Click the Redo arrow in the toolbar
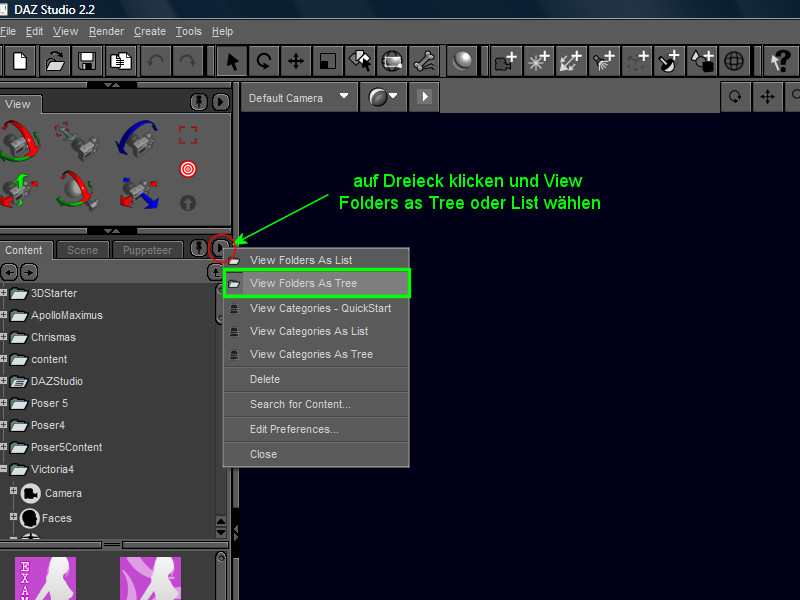The height and width of the screenshot is (600, 800). pos(187,61)
